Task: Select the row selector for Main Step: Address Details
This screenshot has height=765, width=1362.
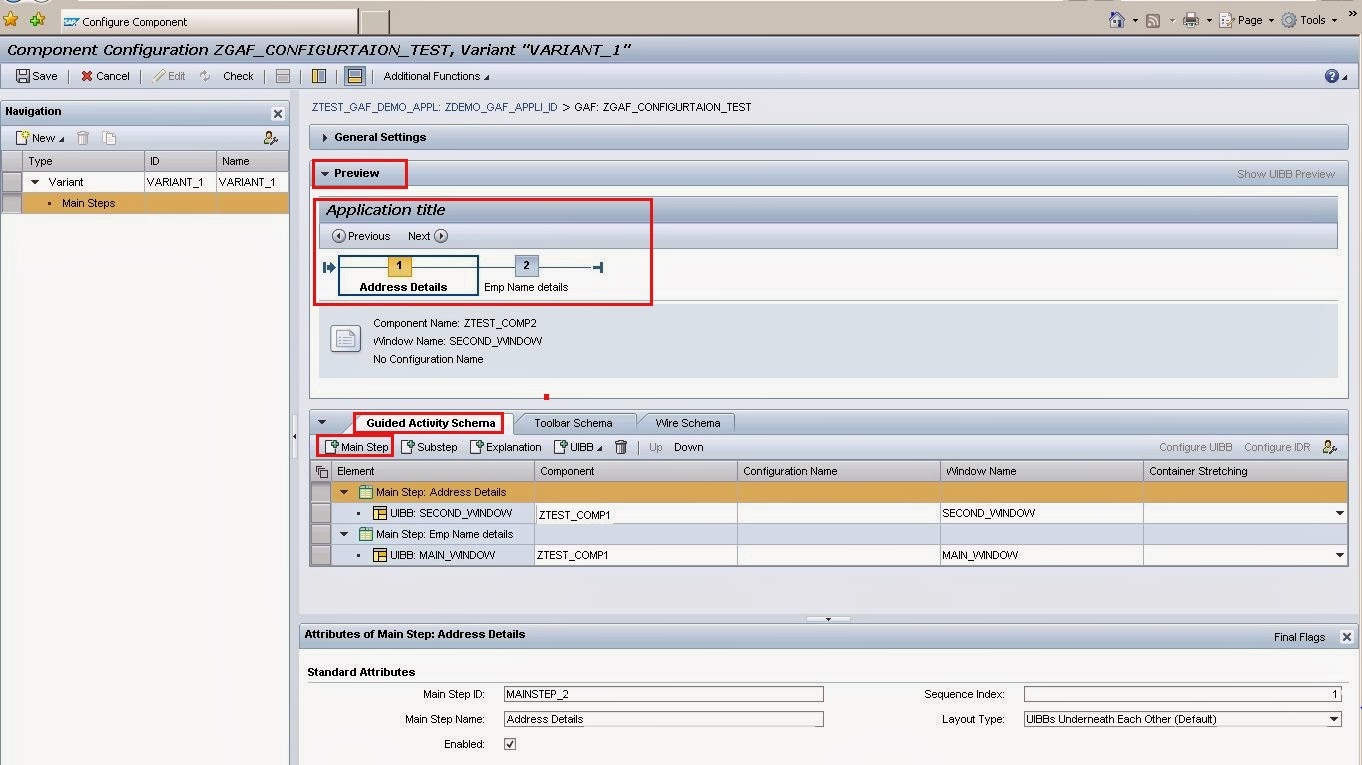Action: click(x=320, y=492)
